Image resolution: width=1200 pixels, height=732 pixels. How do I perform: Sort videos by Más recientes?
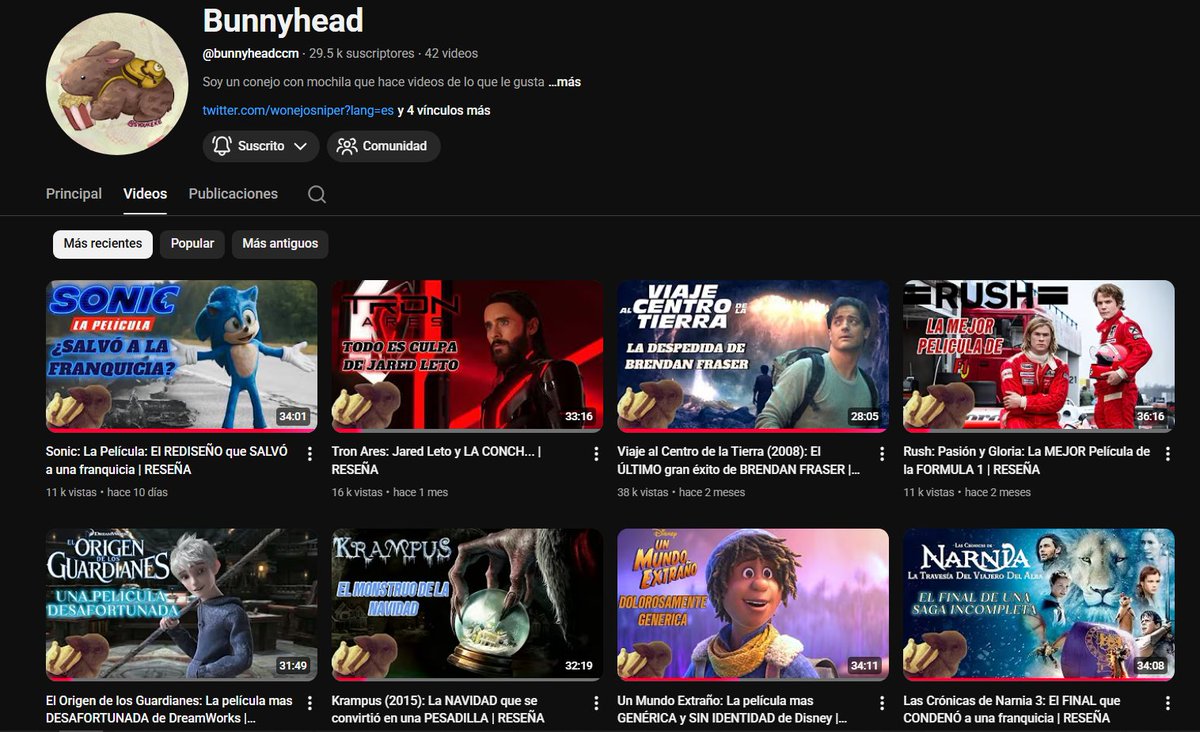(x=103, y=244)
